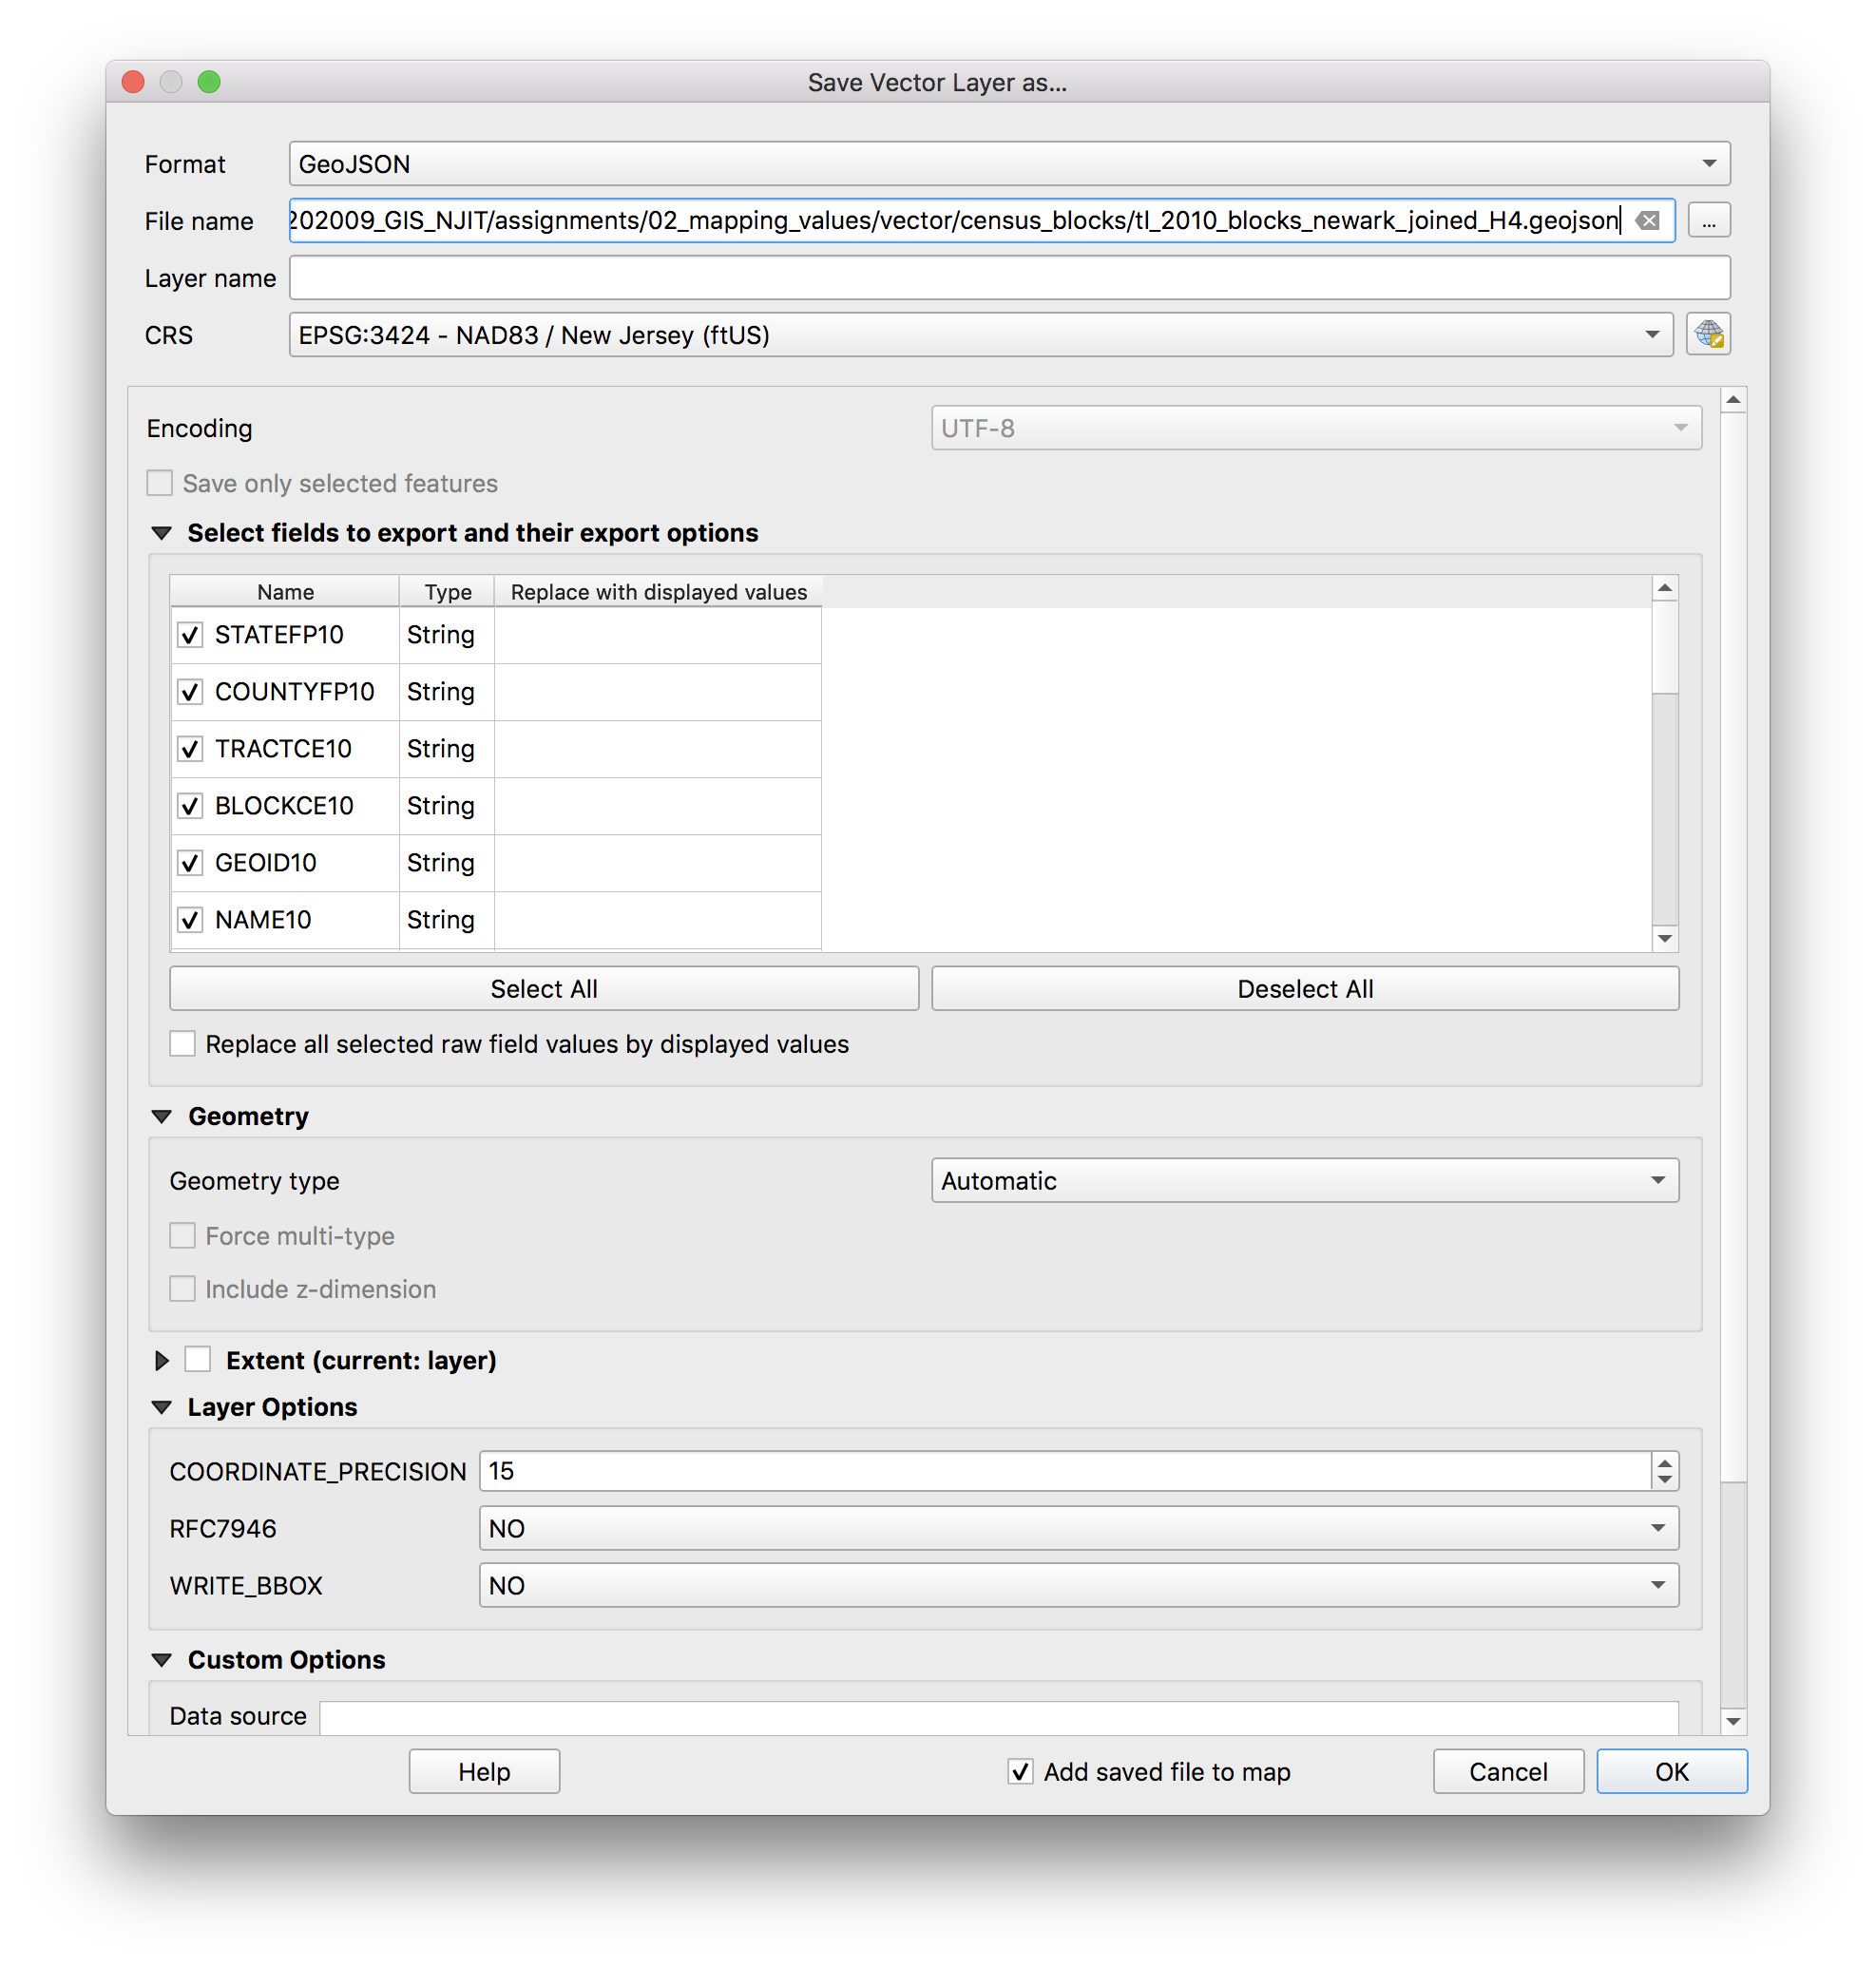The width and height of the screenshot is (1876, 1967).
Task: Clear the file name field text
Action: click(x=1647, y=220)
